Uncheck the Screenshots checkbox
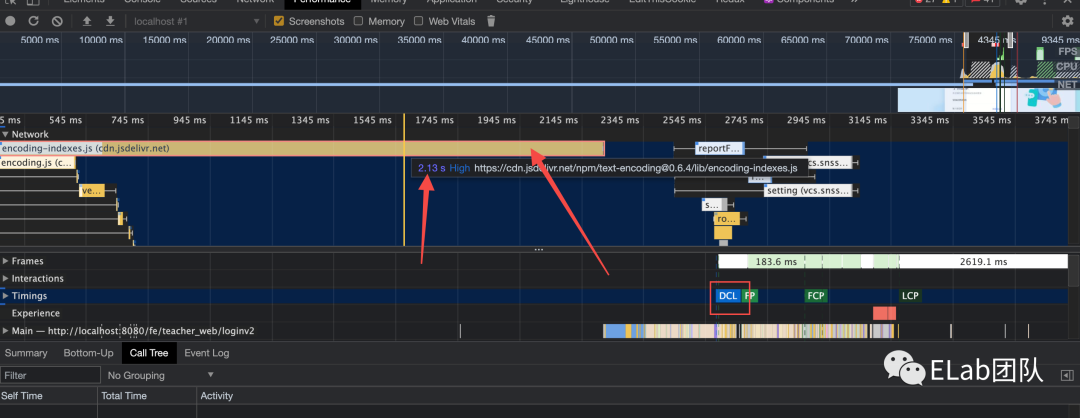 click(279, 21)
